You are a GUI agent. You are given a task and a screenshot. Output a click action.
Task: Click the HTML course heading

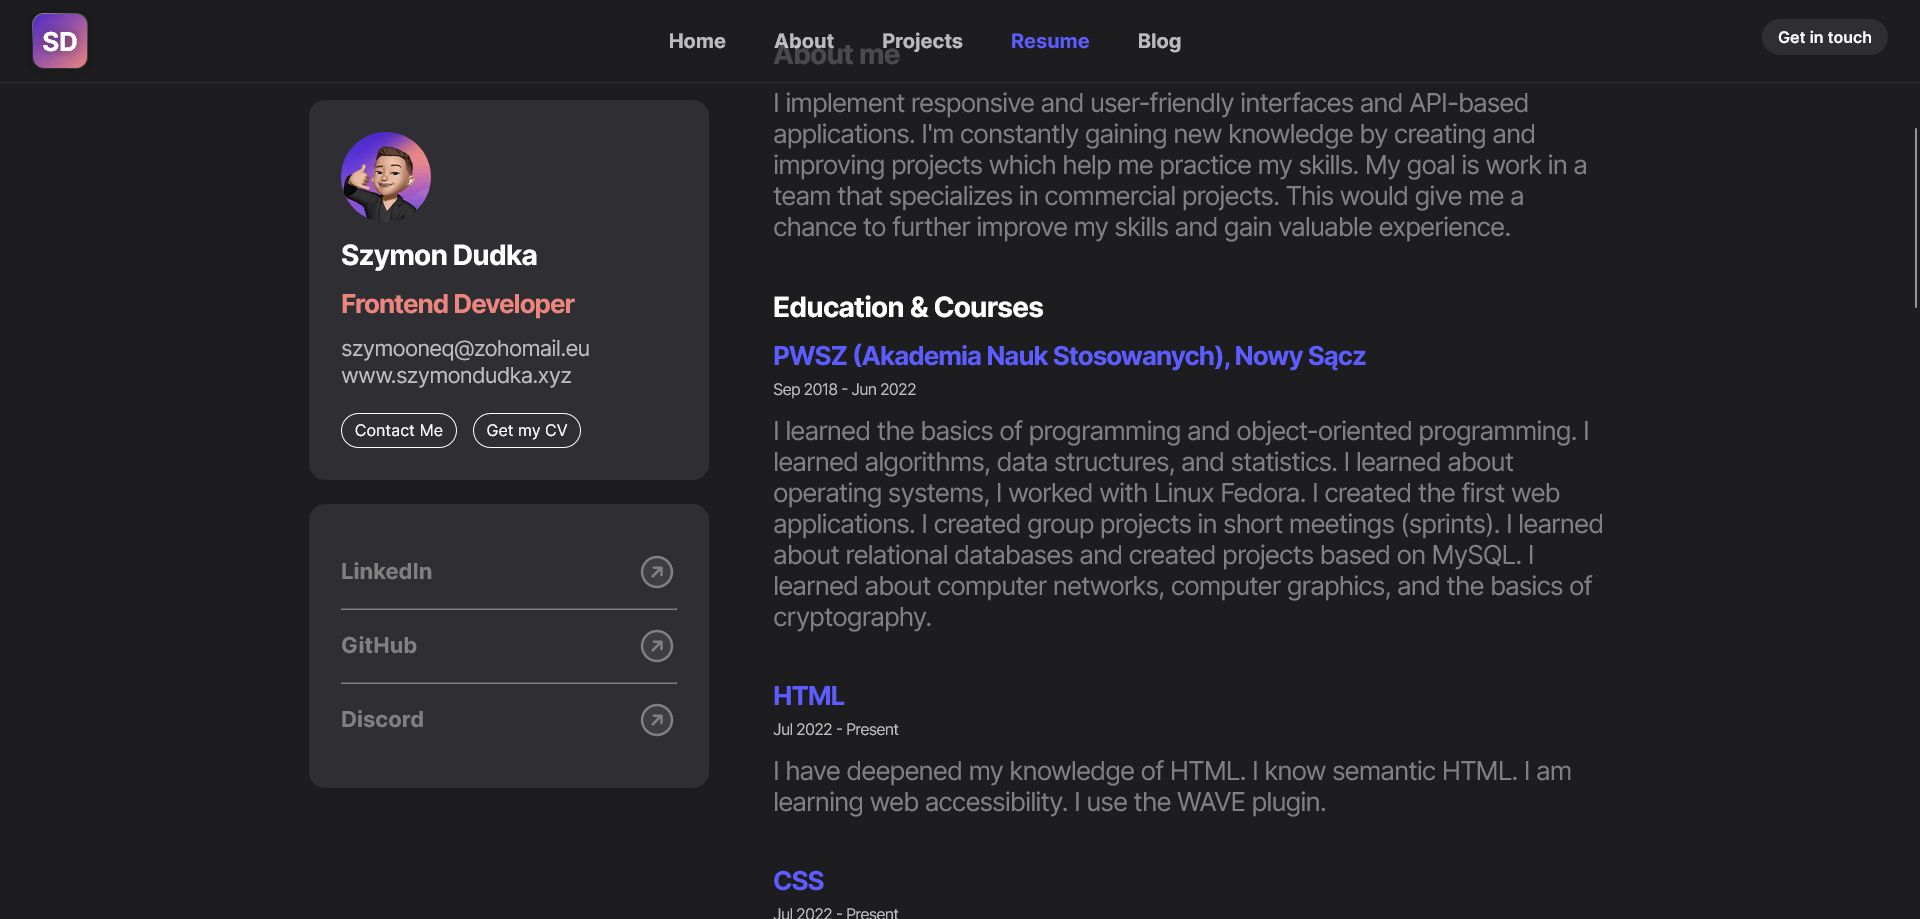(x=808, y=695)
